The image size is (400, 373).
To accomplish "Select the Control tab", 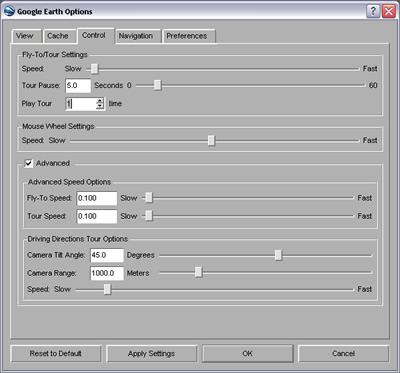I will click(95, 35).
